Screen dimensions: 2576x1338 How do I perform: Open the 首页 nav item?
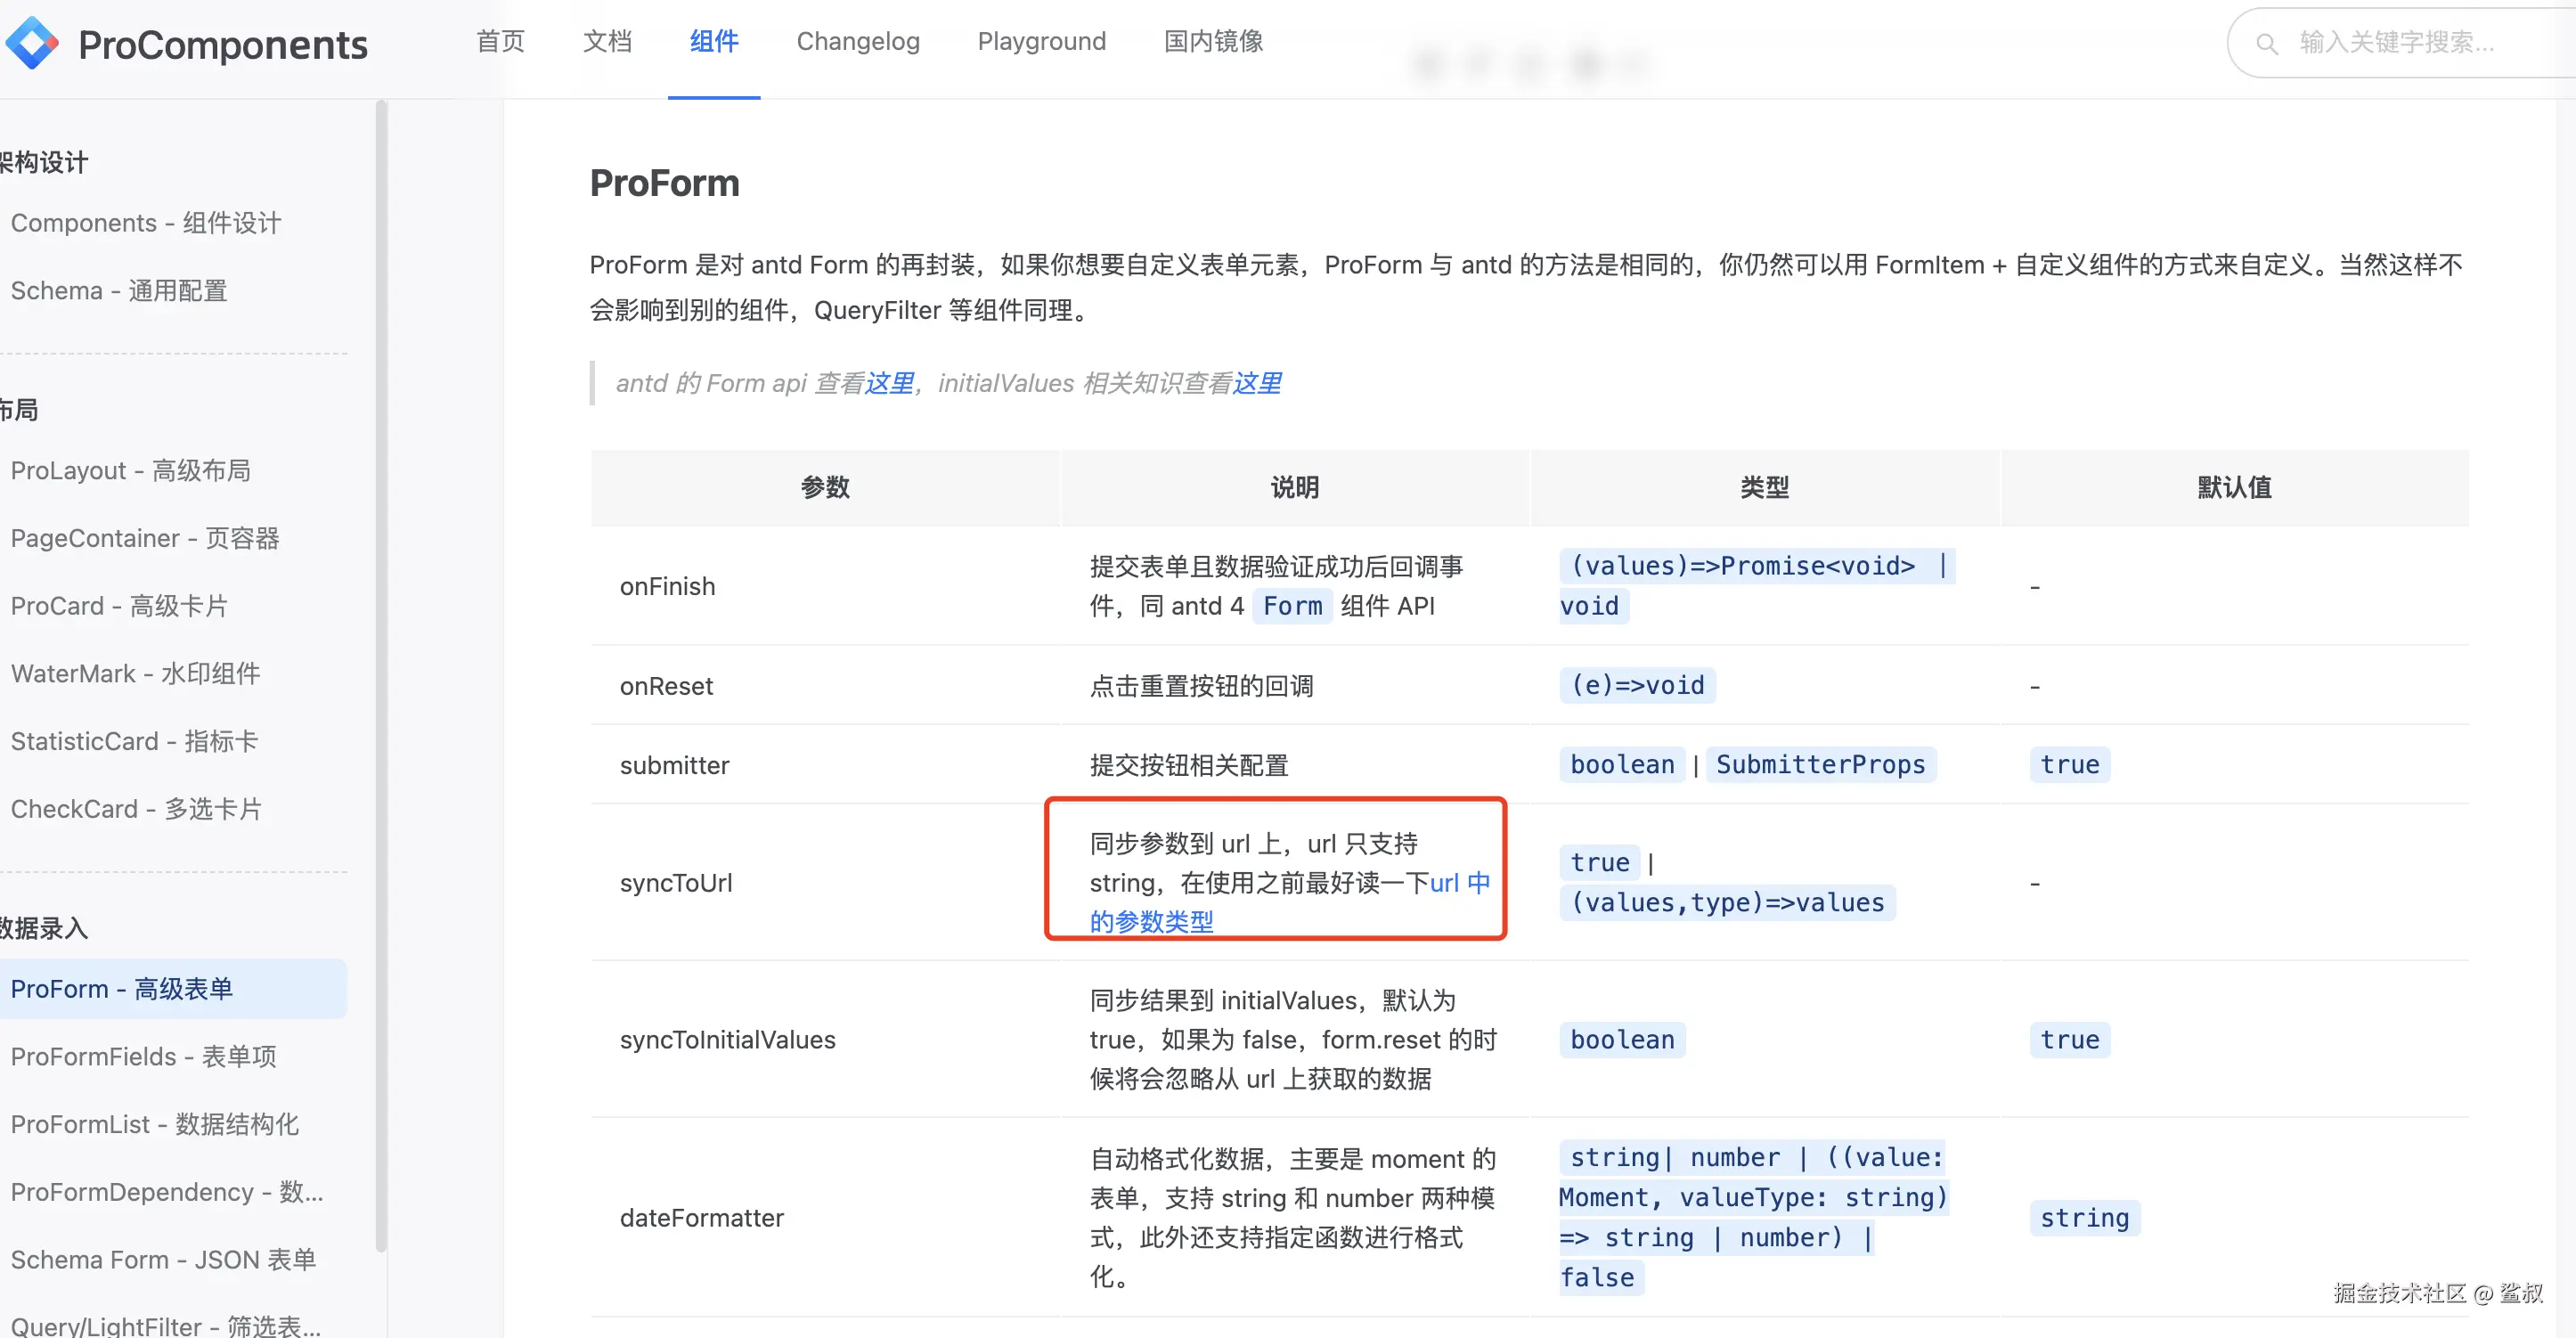click(500, 41)
